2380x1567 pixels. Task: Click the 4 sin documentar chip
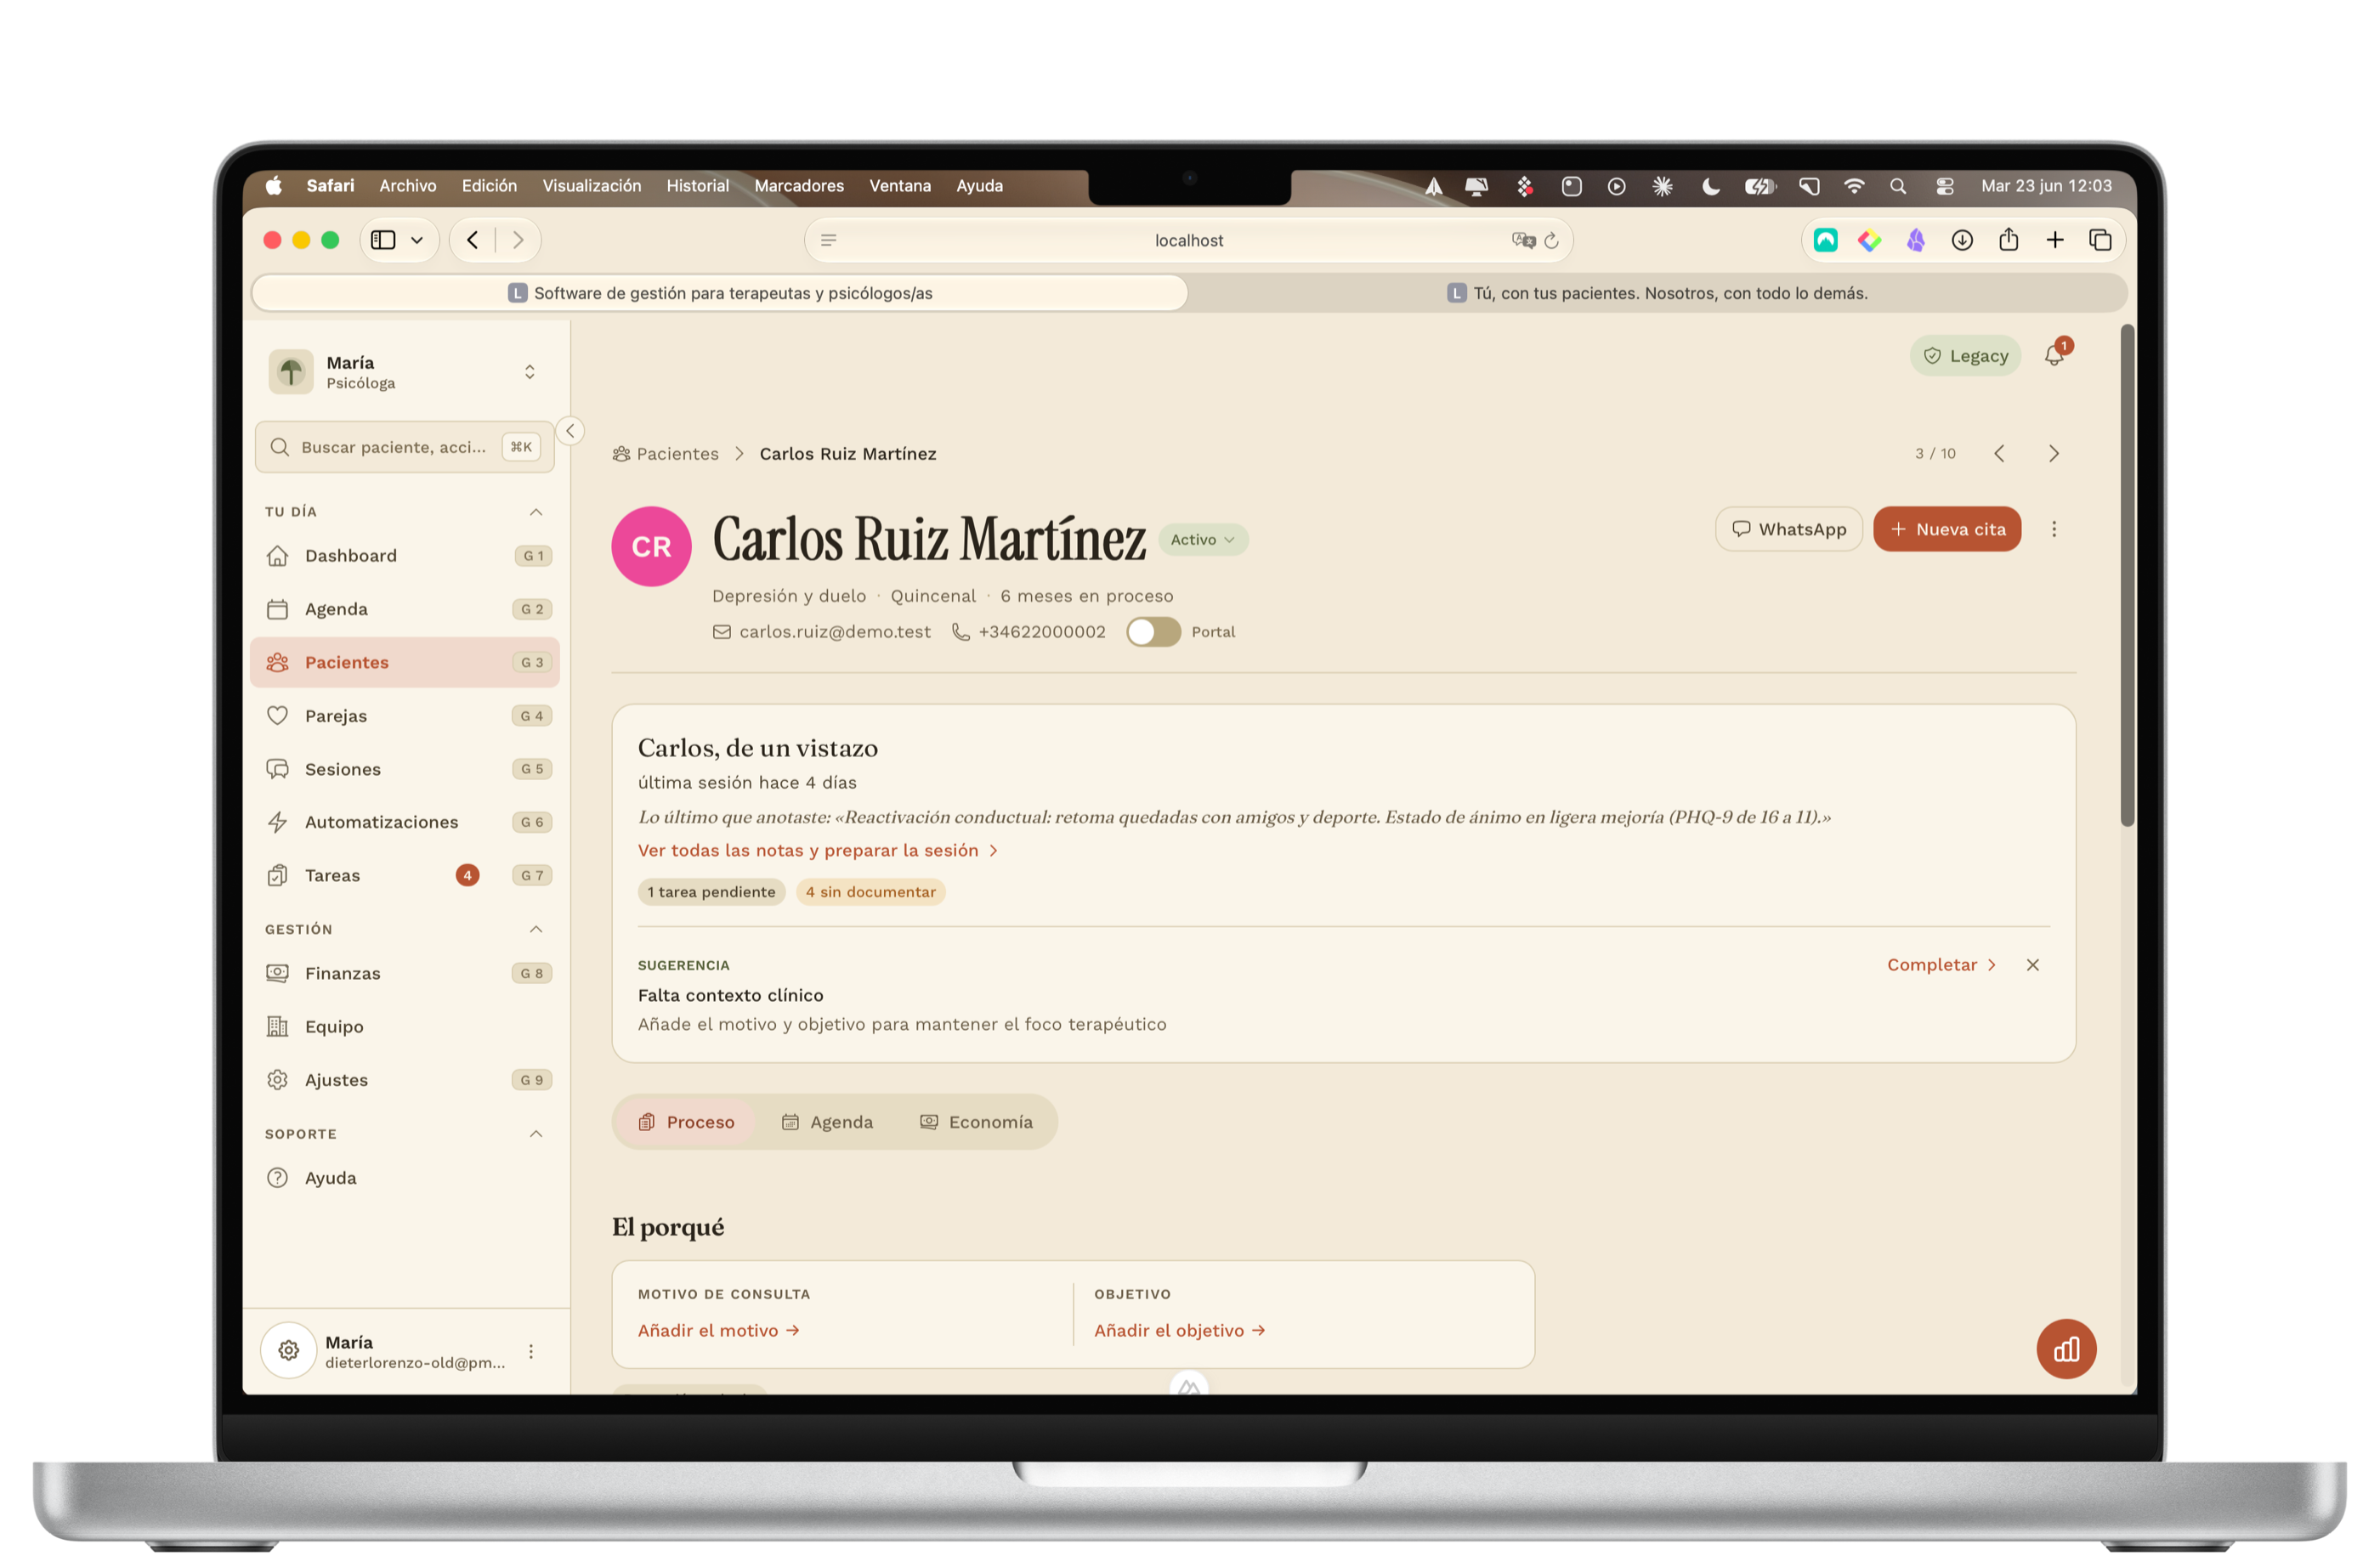[870, 891]
